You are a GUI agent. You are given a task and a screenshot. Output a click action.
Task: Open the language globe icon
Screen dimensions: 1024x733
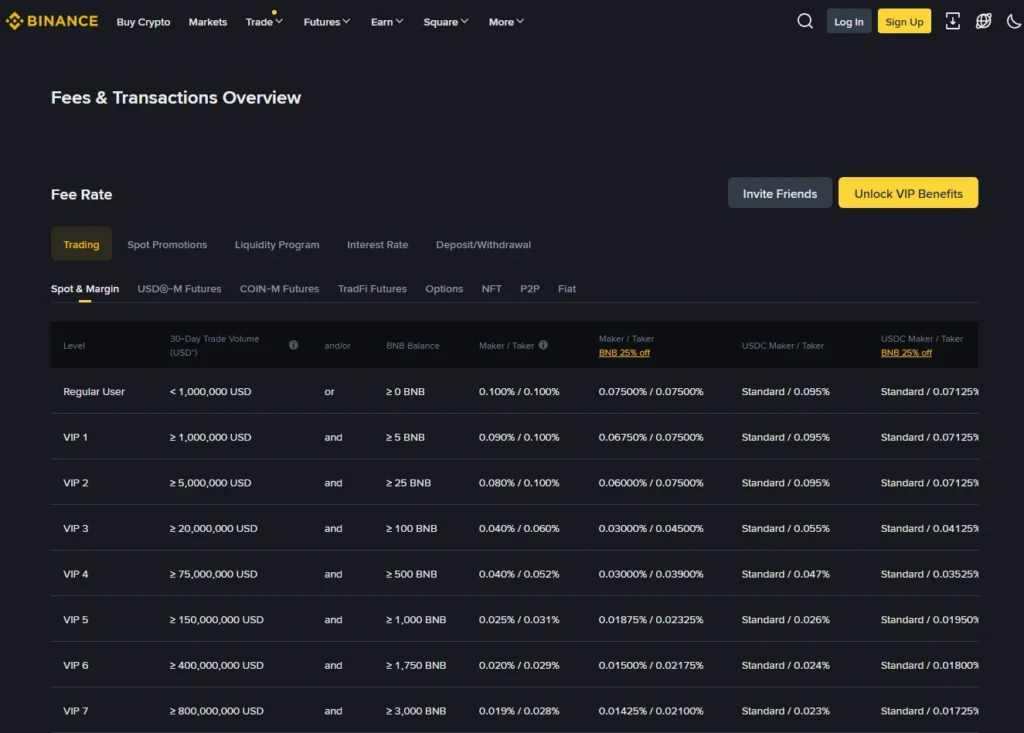click(983, 22)
